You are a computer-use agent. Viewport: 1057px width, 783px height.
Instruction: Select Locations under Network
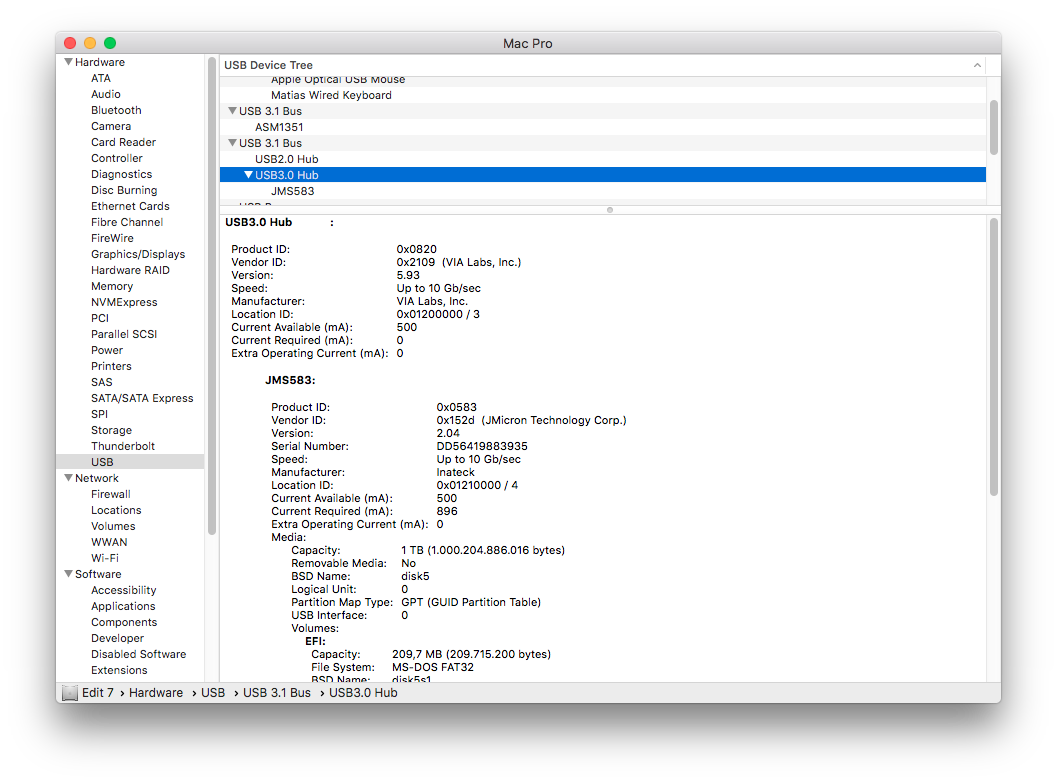point(116,510)
